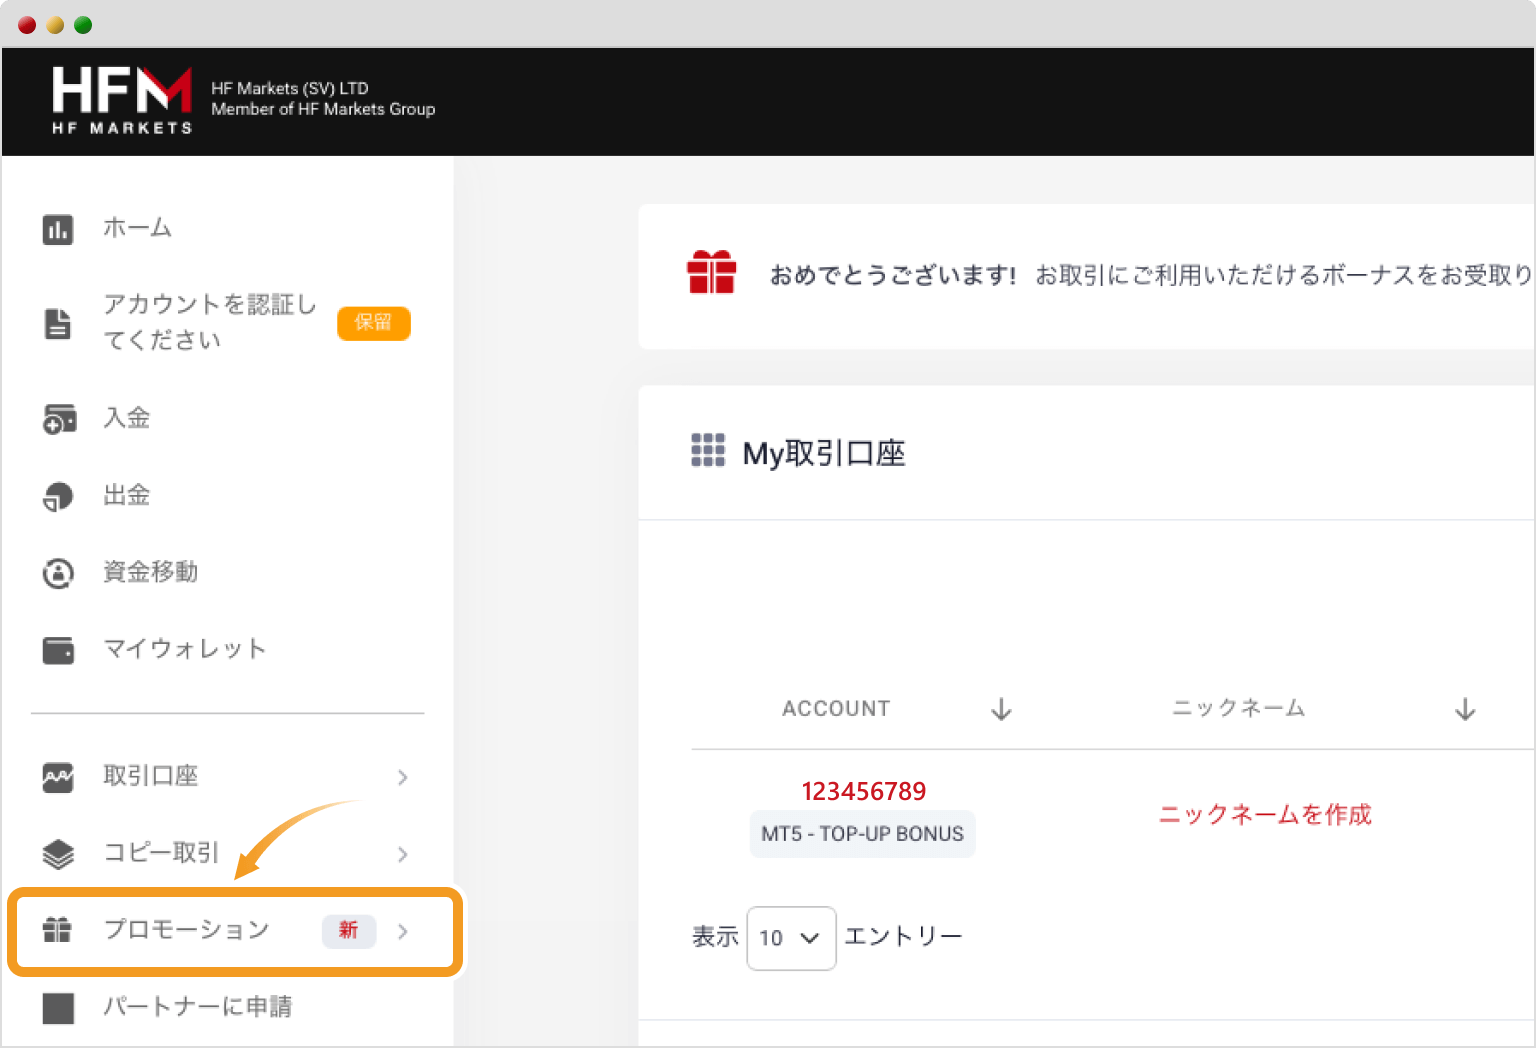Click the layers icon beside コピー取引
This screenshot has width=1536, height=1048.
[x=58, y=853]
